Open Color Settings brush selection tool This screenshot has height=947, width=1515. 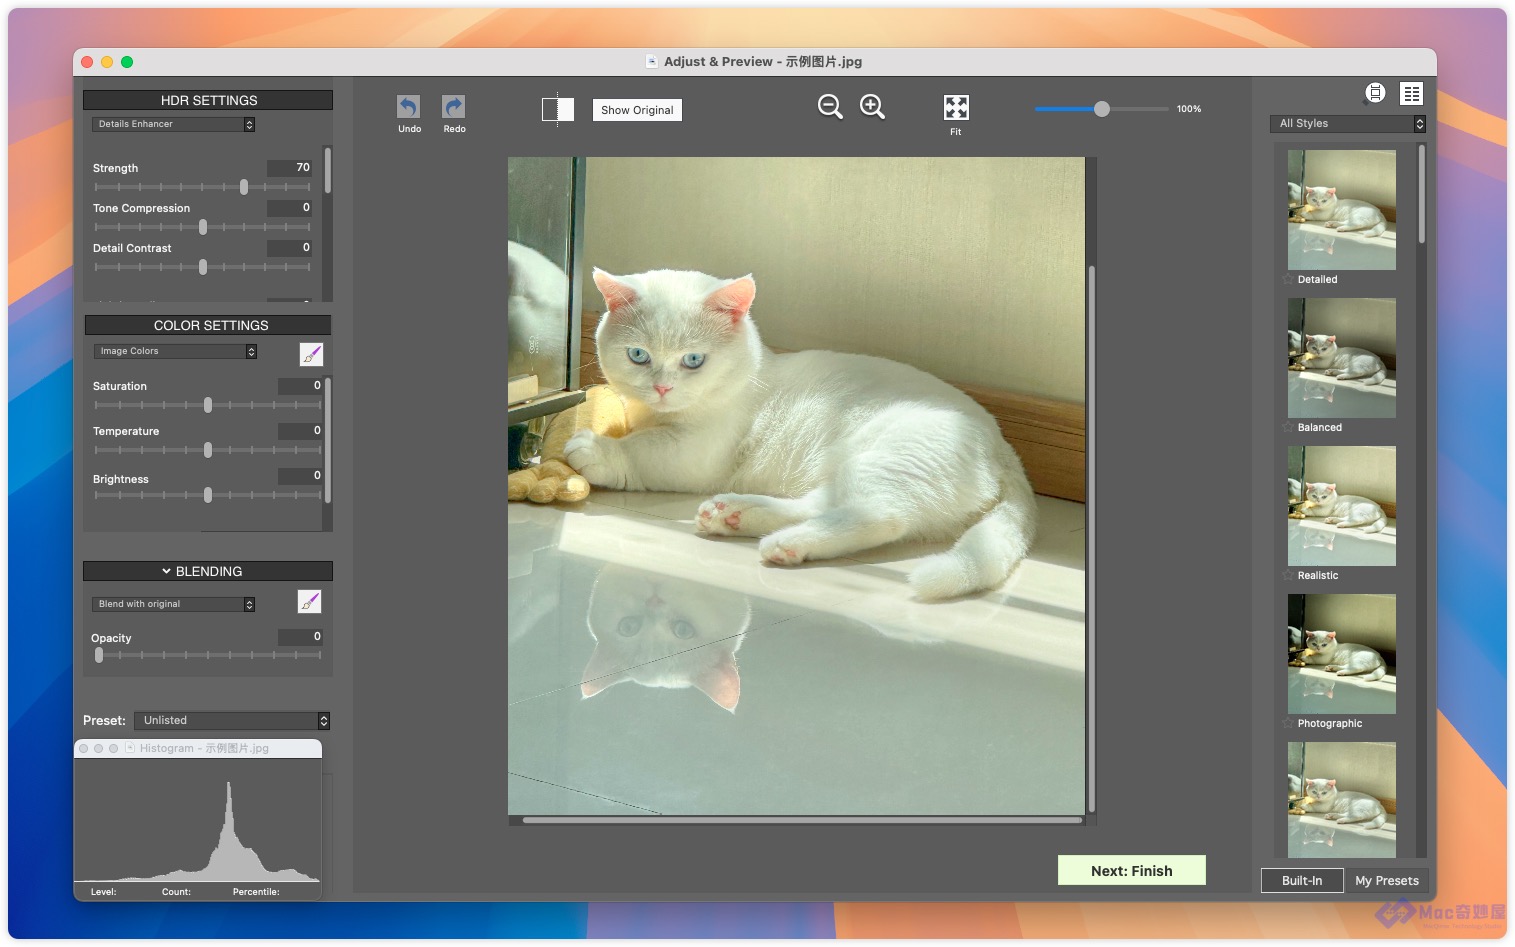(311, 354)
